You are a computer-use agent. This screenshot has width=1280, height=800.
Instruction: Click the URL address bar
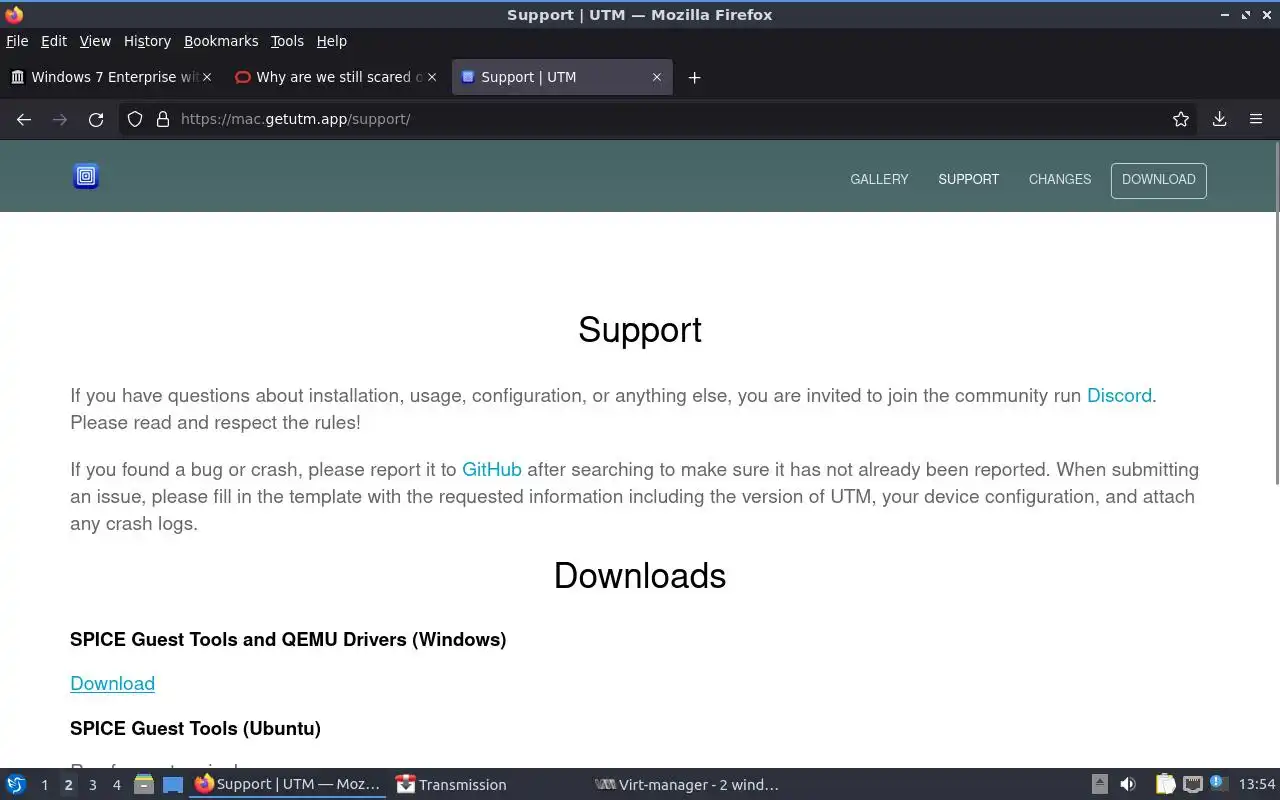pos(660,119)
